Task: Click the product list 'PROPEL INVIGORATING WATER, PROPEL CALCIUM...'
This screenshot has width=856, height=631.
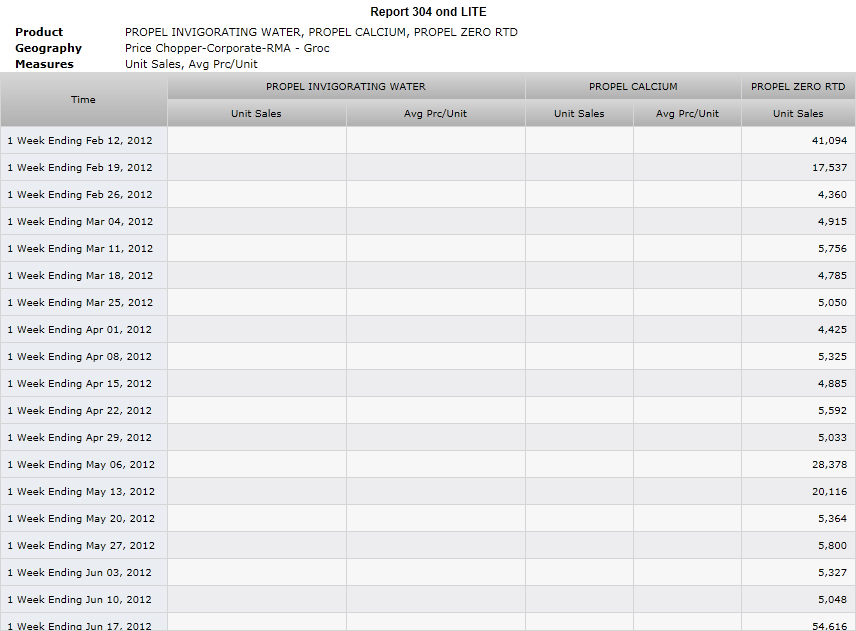Action: coord(321,32)
